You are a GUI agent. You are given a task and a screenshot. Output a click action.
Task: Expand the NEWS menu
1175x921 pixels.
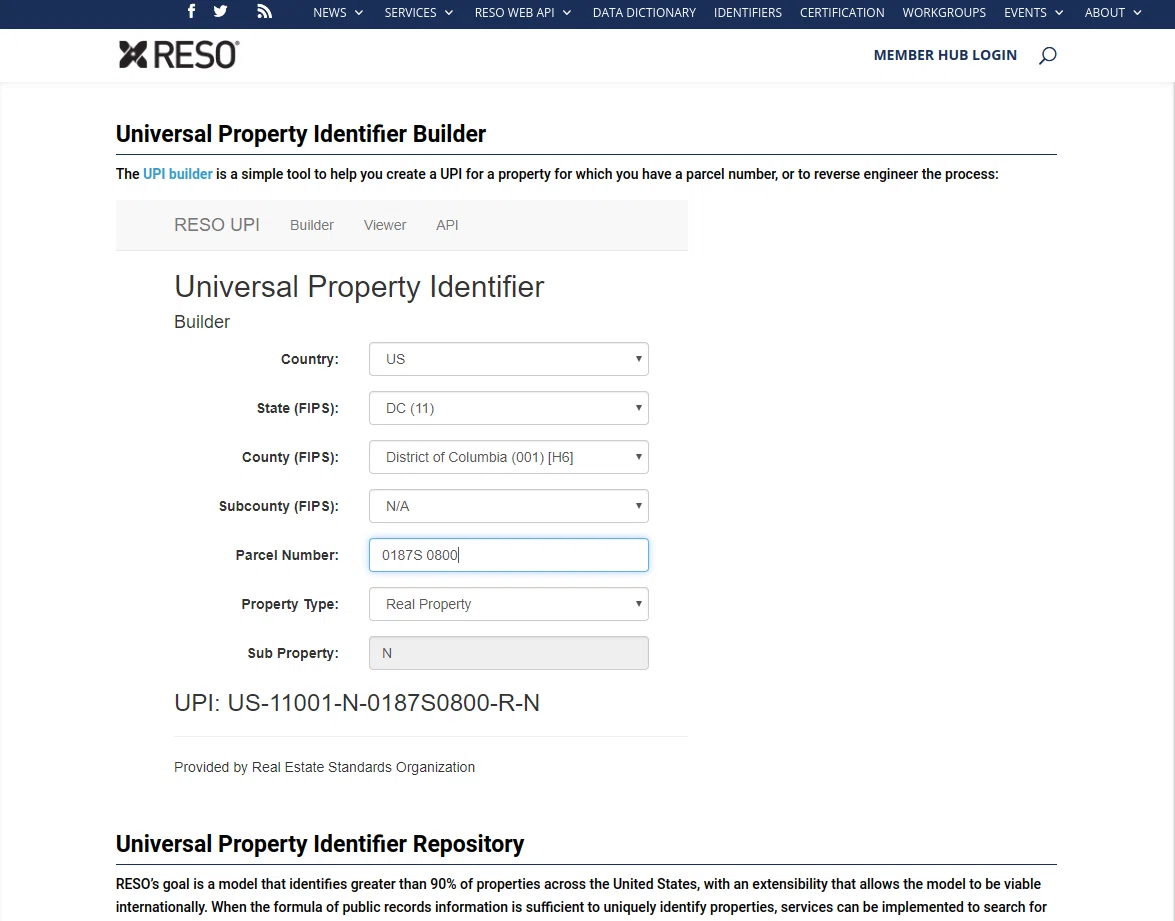pos(338,13)
